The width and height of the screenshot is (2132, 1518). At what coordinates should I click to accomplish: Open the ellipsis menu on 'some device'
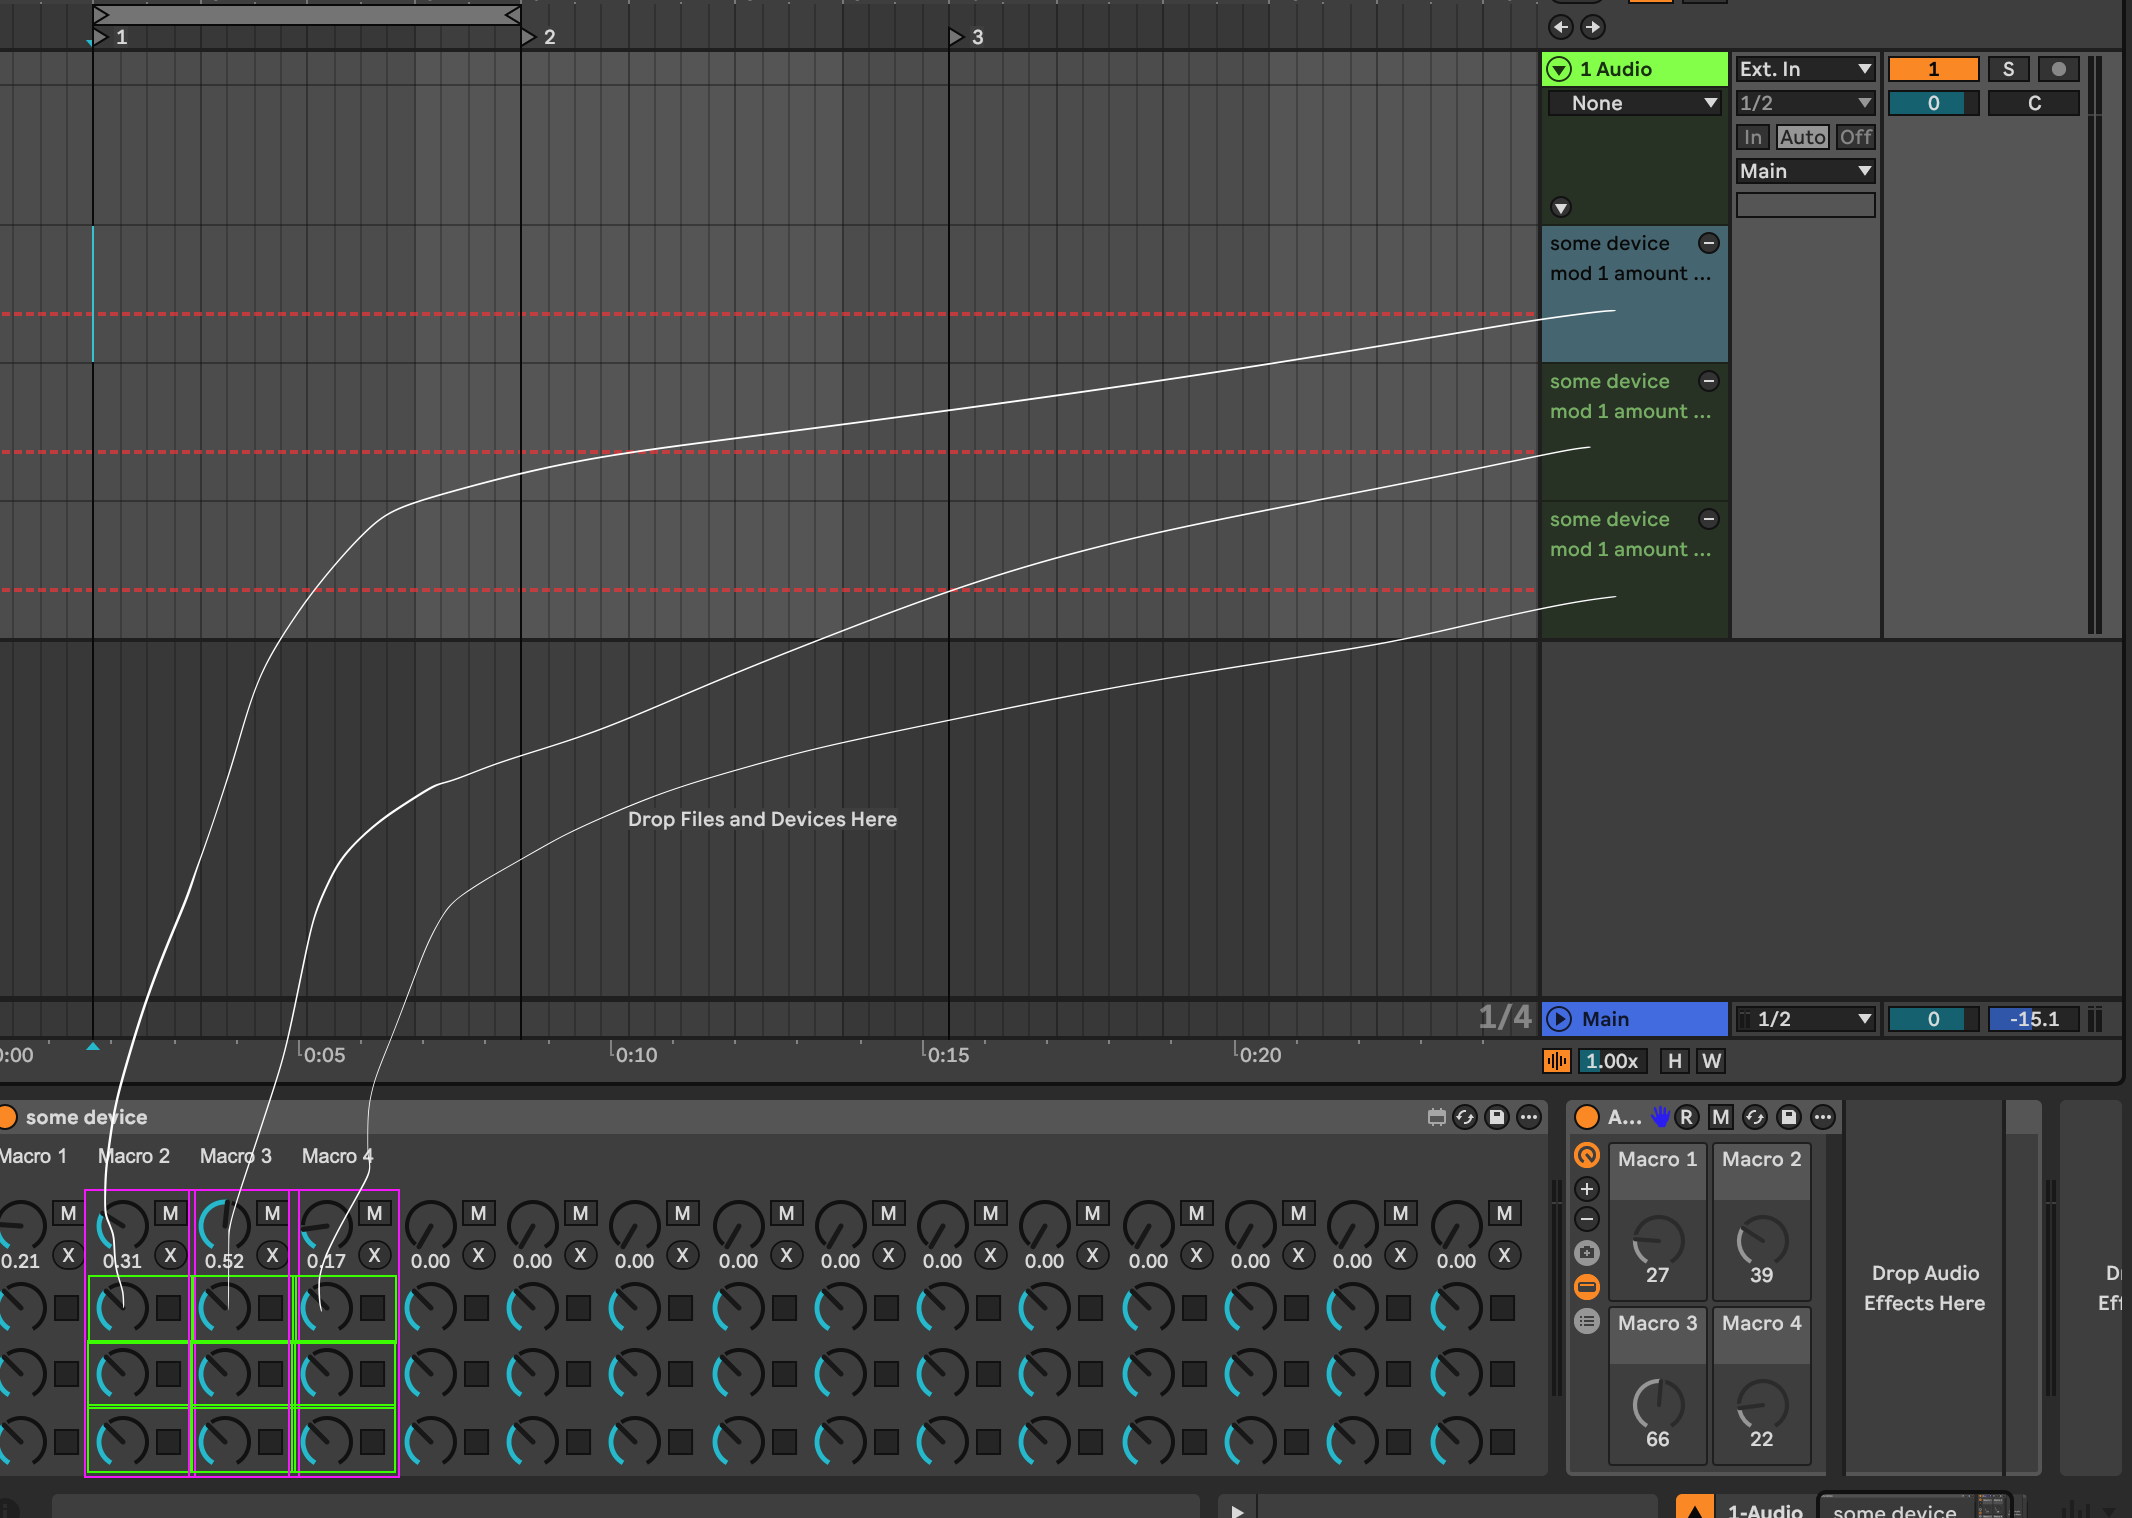(1529, 1117)
